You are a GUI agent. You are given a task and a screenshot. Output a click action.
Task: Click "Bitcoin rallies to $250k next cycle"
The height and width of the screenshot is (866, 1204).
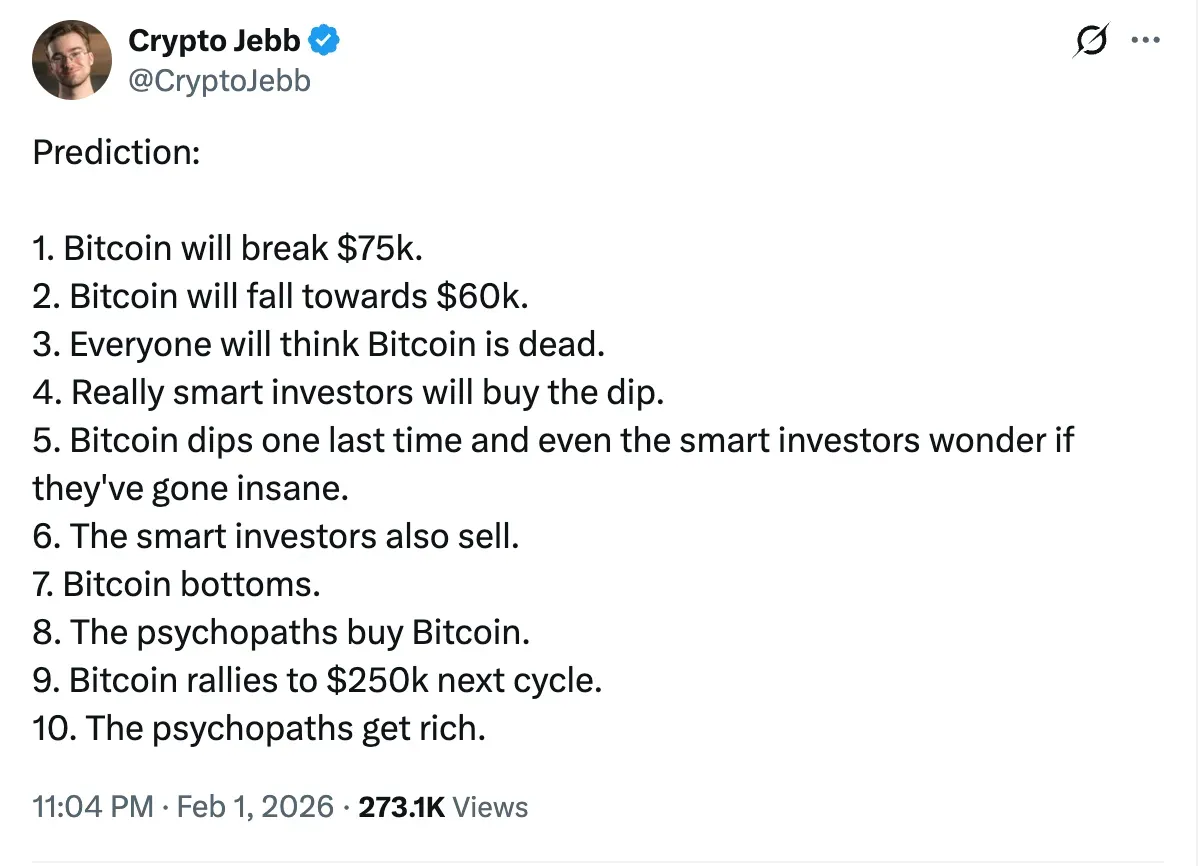318,680
